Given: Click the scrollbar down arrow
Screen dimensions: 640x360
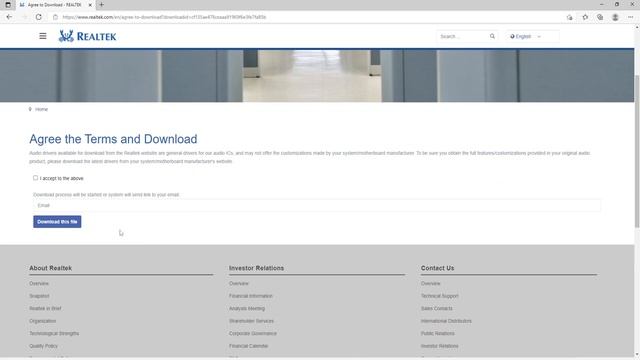Looking at the screenshot, I should pyautogui.click(x=637, y=355).
